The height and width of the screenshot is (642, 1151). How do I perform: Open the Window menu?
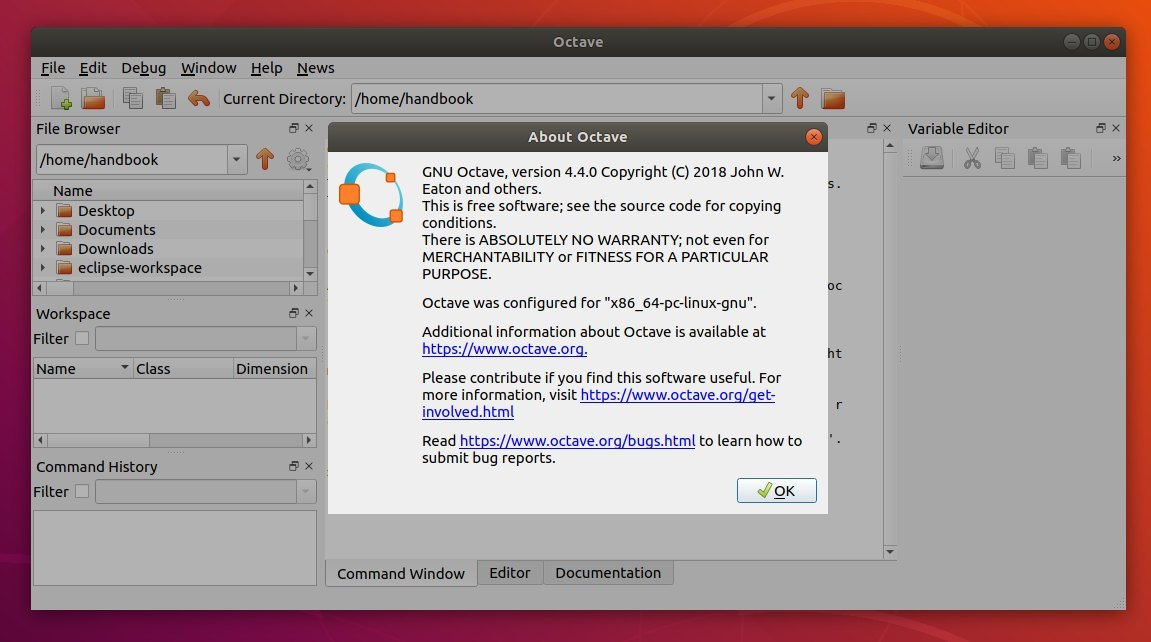[x=208, y=68]
